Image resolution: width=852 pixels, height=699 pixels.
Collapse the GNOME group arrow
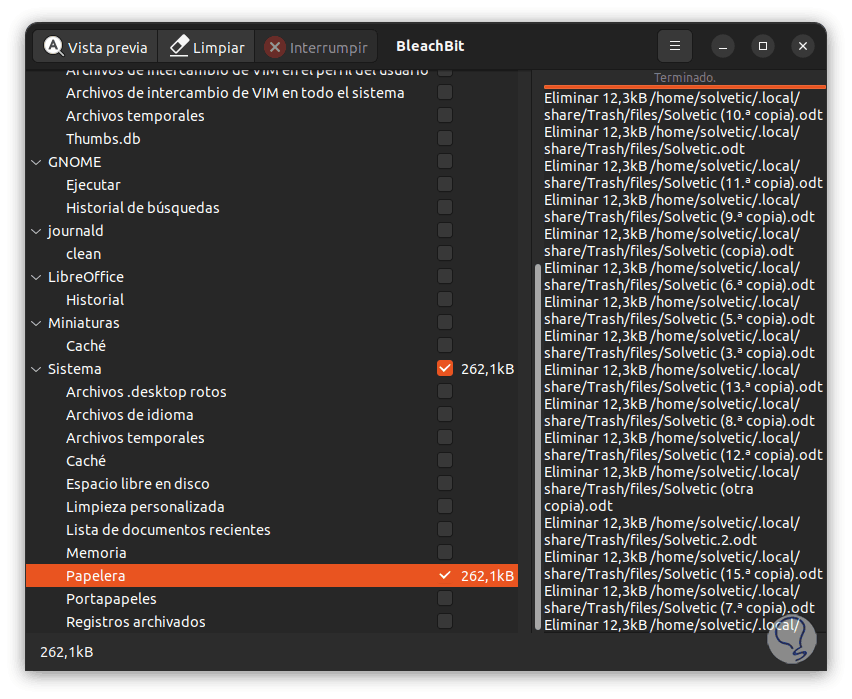pos(36,162)
